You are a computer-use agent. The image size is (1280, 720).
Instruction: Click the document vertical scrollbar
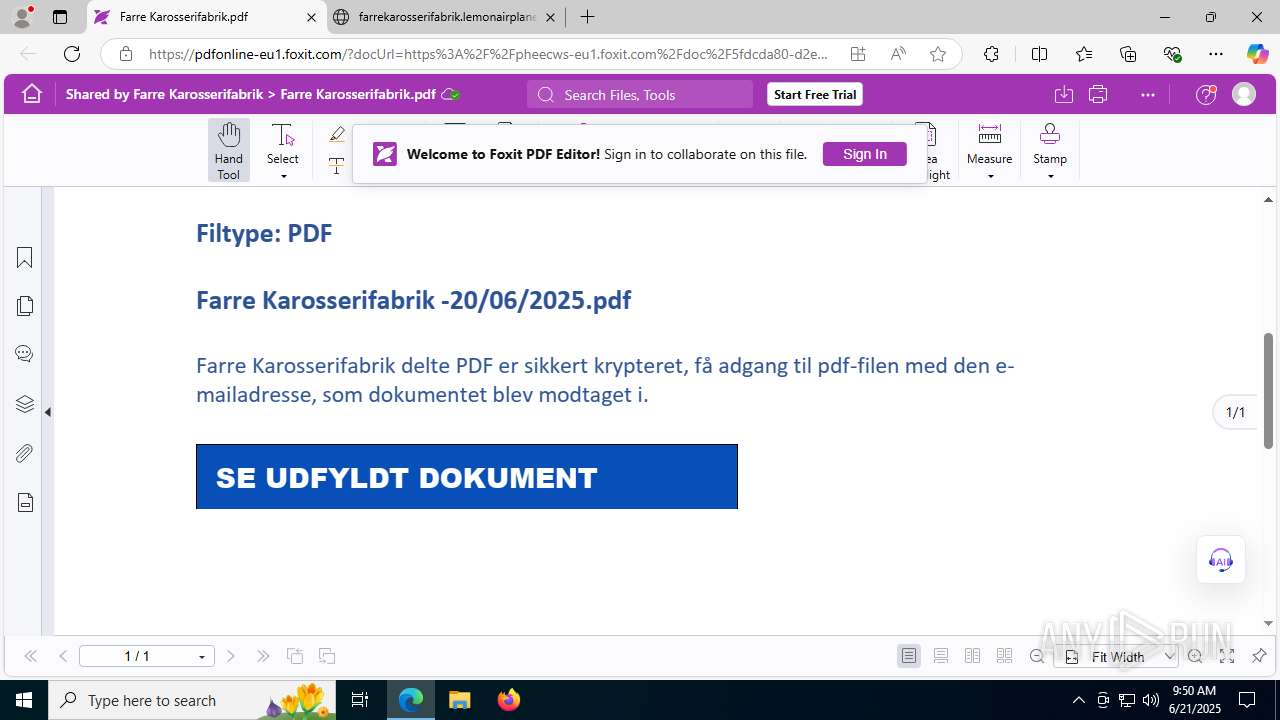point(1268,390)
